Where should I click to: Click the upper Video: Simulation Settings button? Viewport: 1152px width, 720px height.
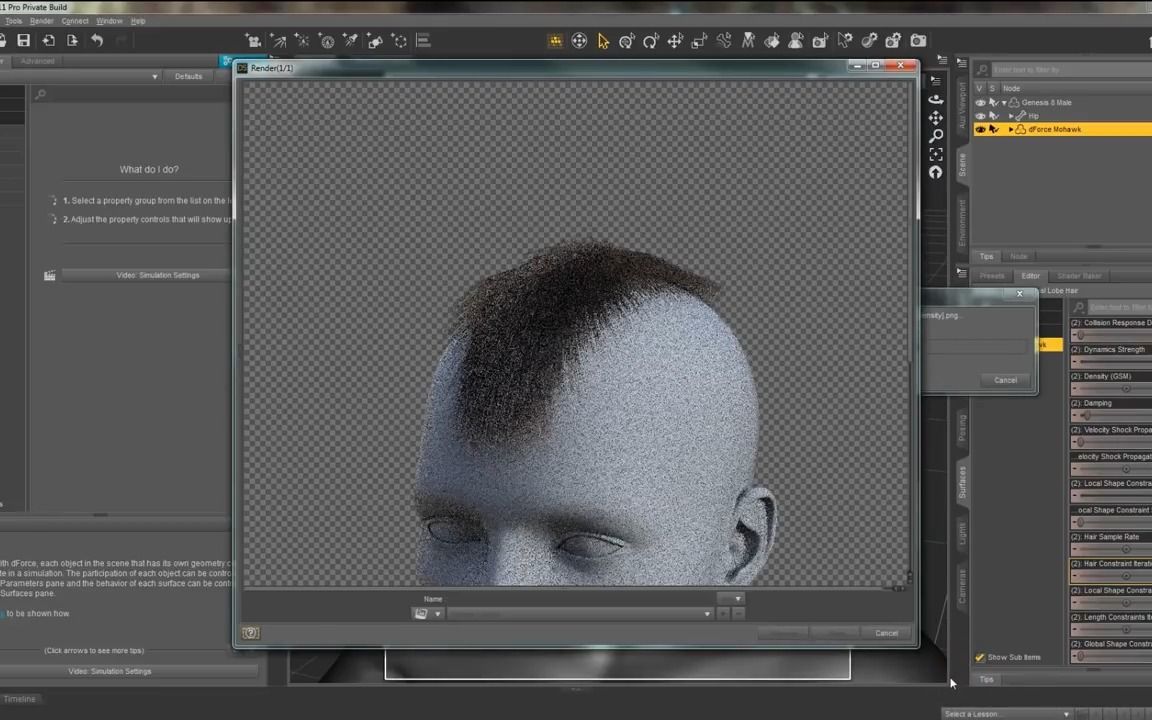tap(157, 276)
